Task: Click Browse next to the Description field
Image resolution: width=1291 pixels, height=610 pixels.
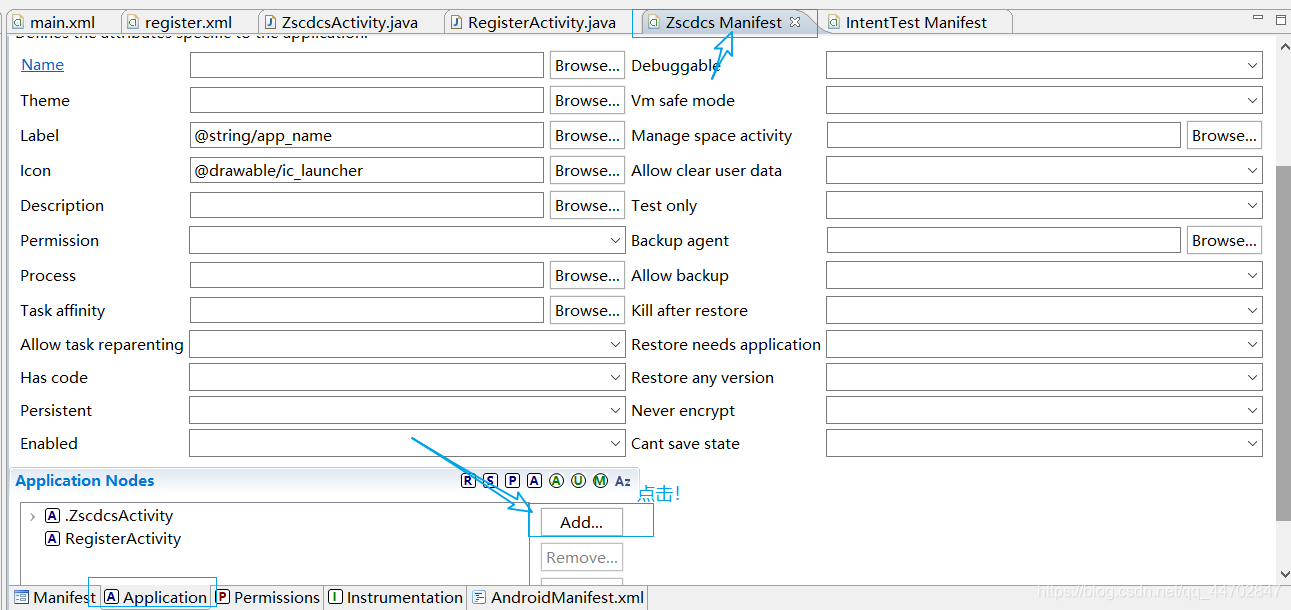Action: 588,206
